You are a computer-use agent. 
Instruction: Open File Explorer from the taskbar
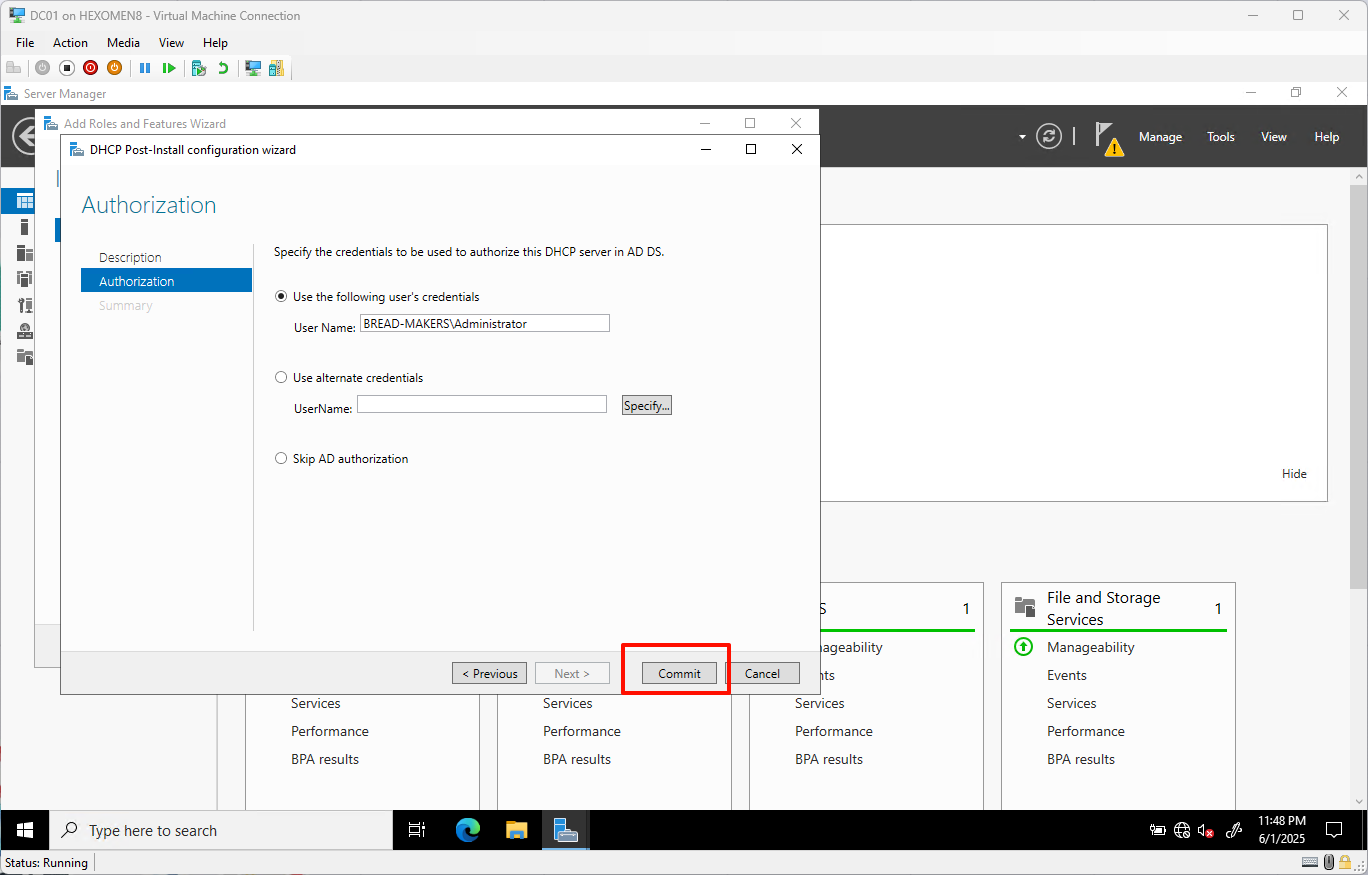(516, 830)
